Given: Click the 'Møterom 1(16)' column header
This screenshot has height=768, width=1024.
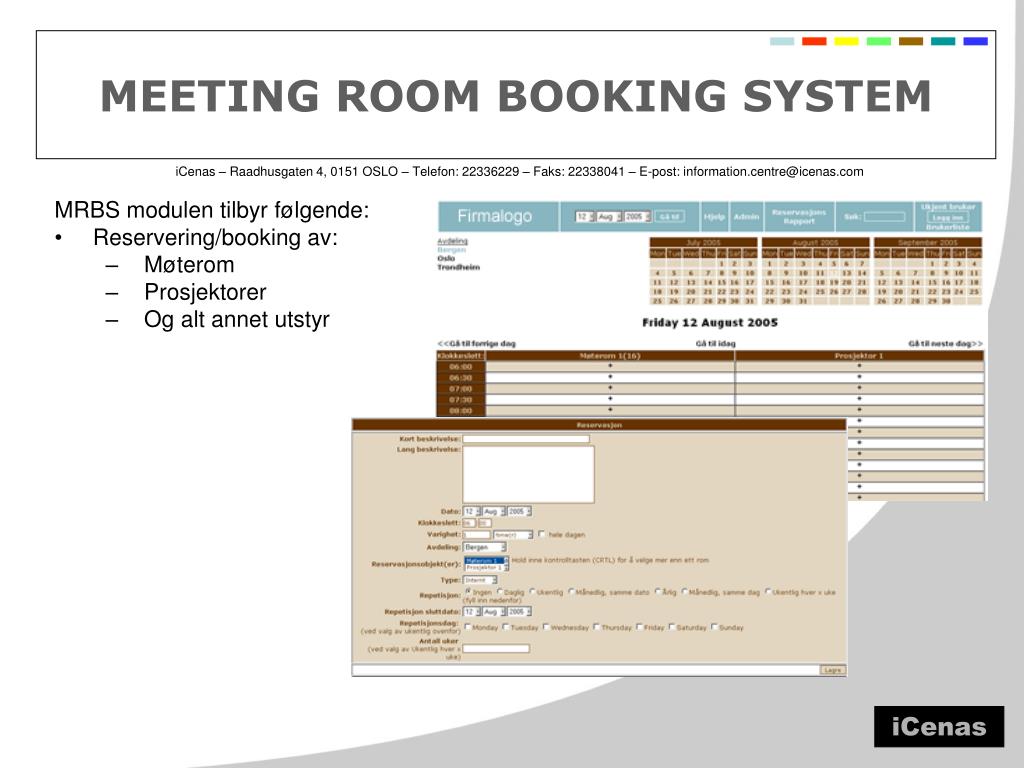Looking at the screenshot, I should (x=610, y=356).
